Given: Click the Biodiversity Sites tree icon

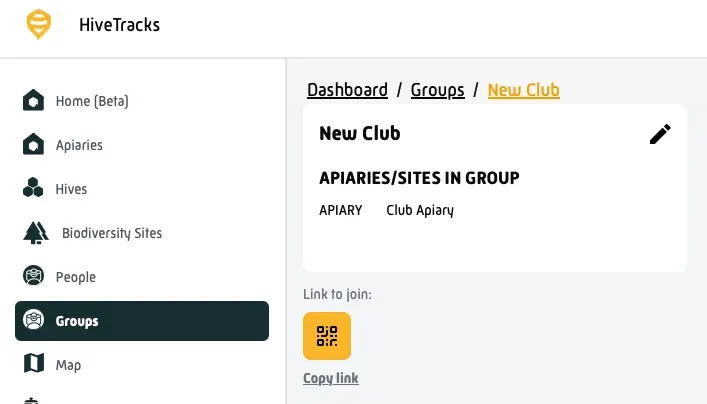Looking at the screenshot, I should pos(36,233).
